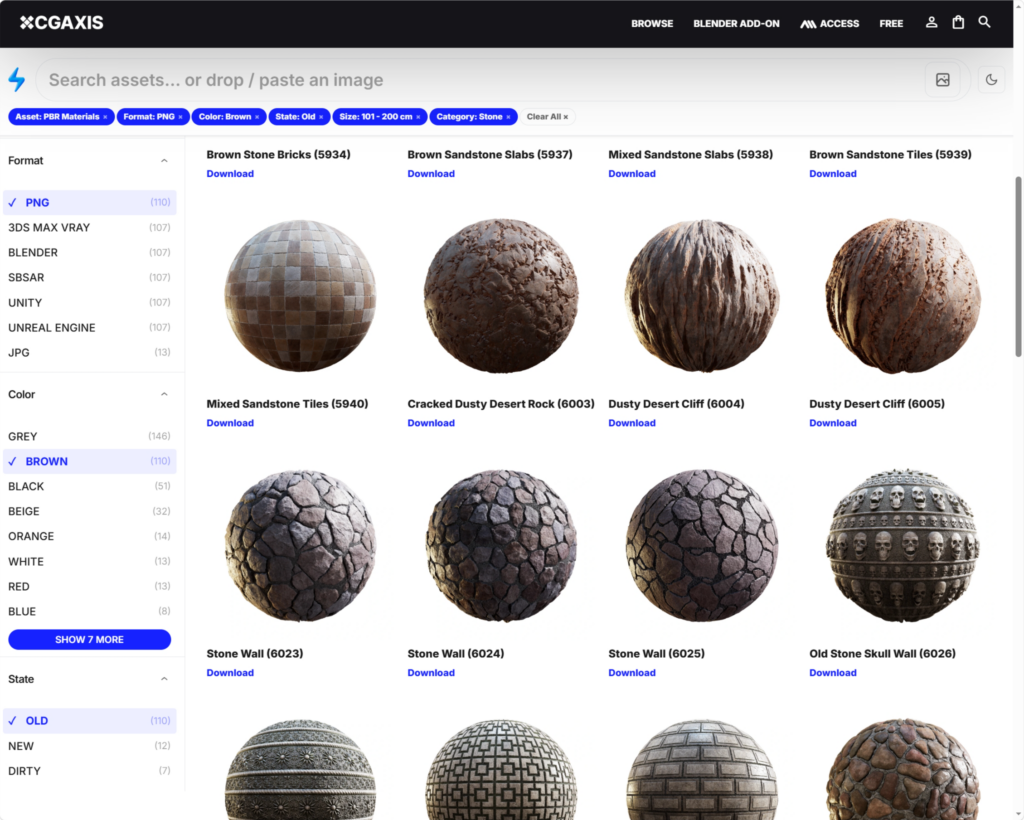Open the Browse menu item
Image resolution: width=1024 pixels, height=820 pixels.
point(652,24)
